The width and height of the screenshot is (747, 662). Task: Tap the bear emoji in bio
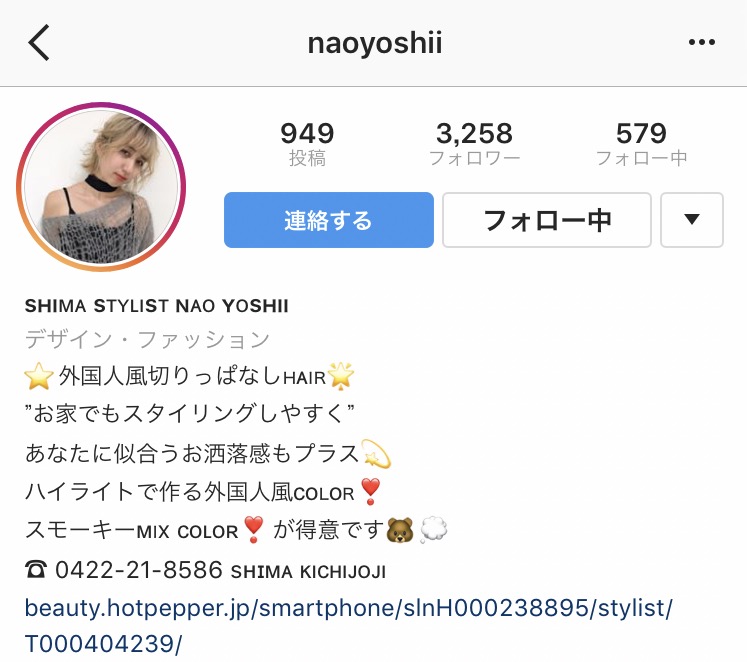(x=400, y=530)
